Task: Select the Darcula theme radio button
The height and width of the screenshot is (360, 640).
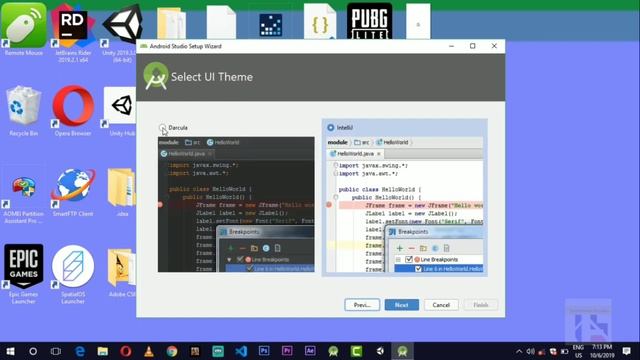Action: 163,128
